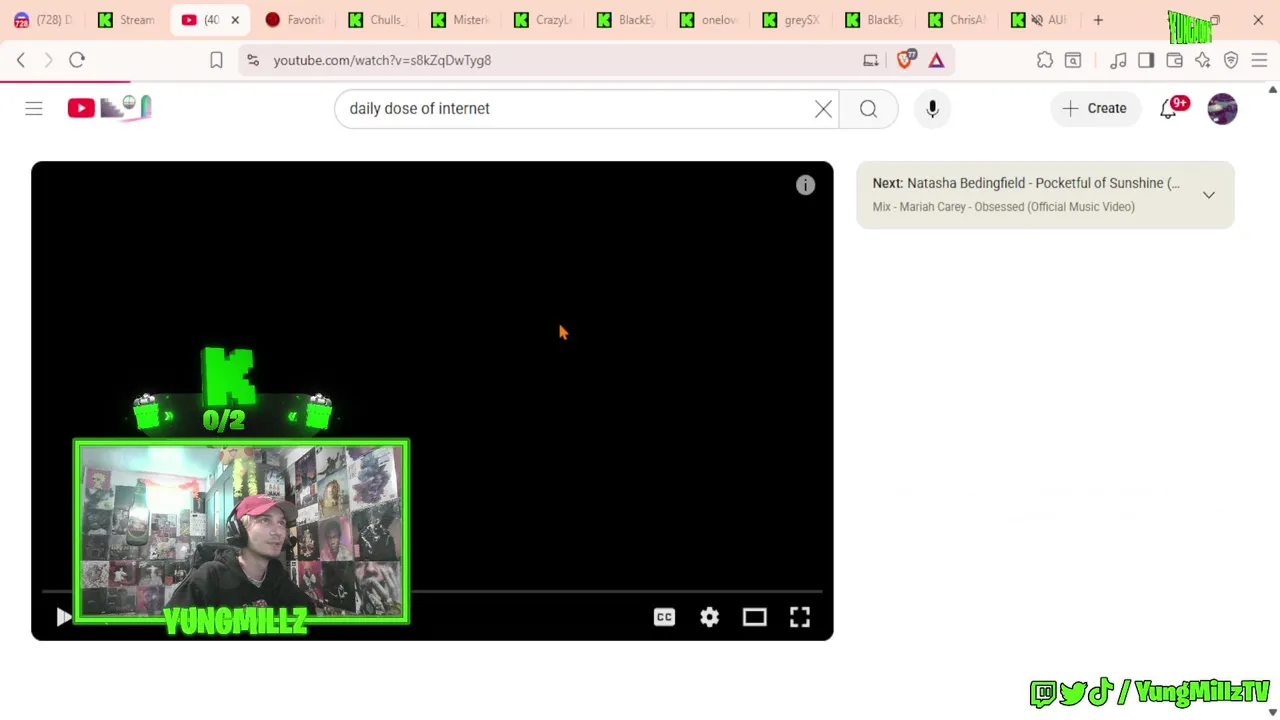The image size is (1280, 720).
Task: Open the browser main menu
Action: [1259, 60]
